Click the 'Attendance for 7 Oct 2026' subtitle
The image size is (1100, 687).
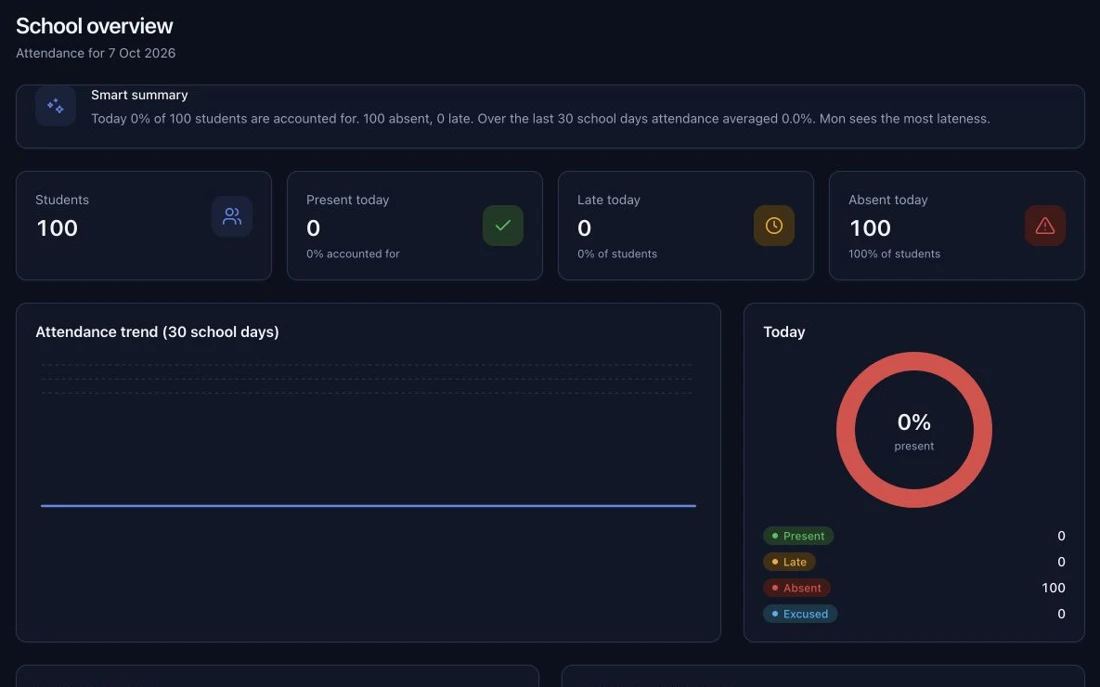coord(95,53)
